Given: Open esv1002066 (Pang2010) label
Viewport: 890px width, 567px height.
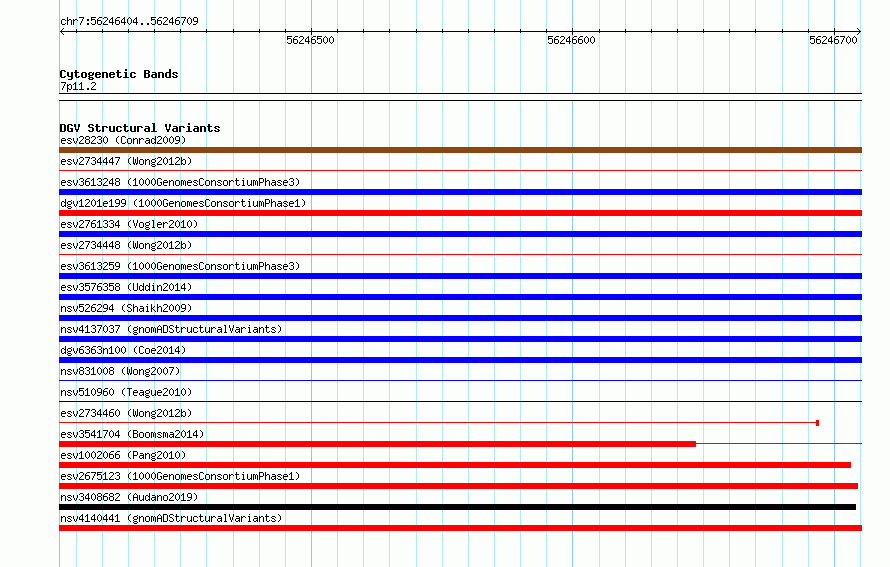Looking at the screenshot, I should point(123,455).
